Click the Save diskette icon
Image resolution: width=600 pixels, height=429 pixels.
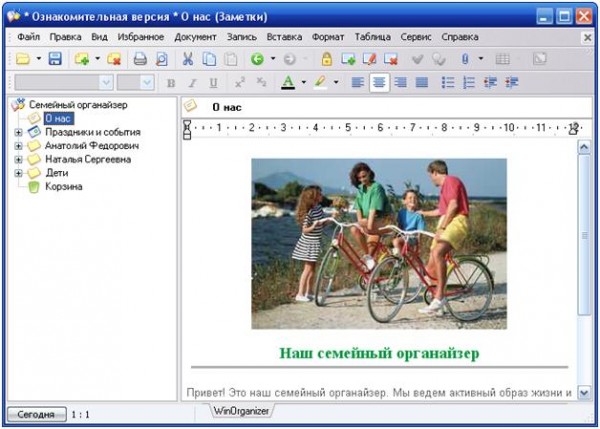coord(55,59)
